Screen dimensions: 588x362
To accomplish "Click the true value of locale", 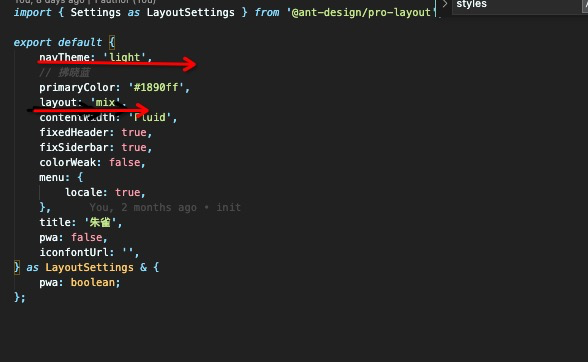I will click(128, 192).
